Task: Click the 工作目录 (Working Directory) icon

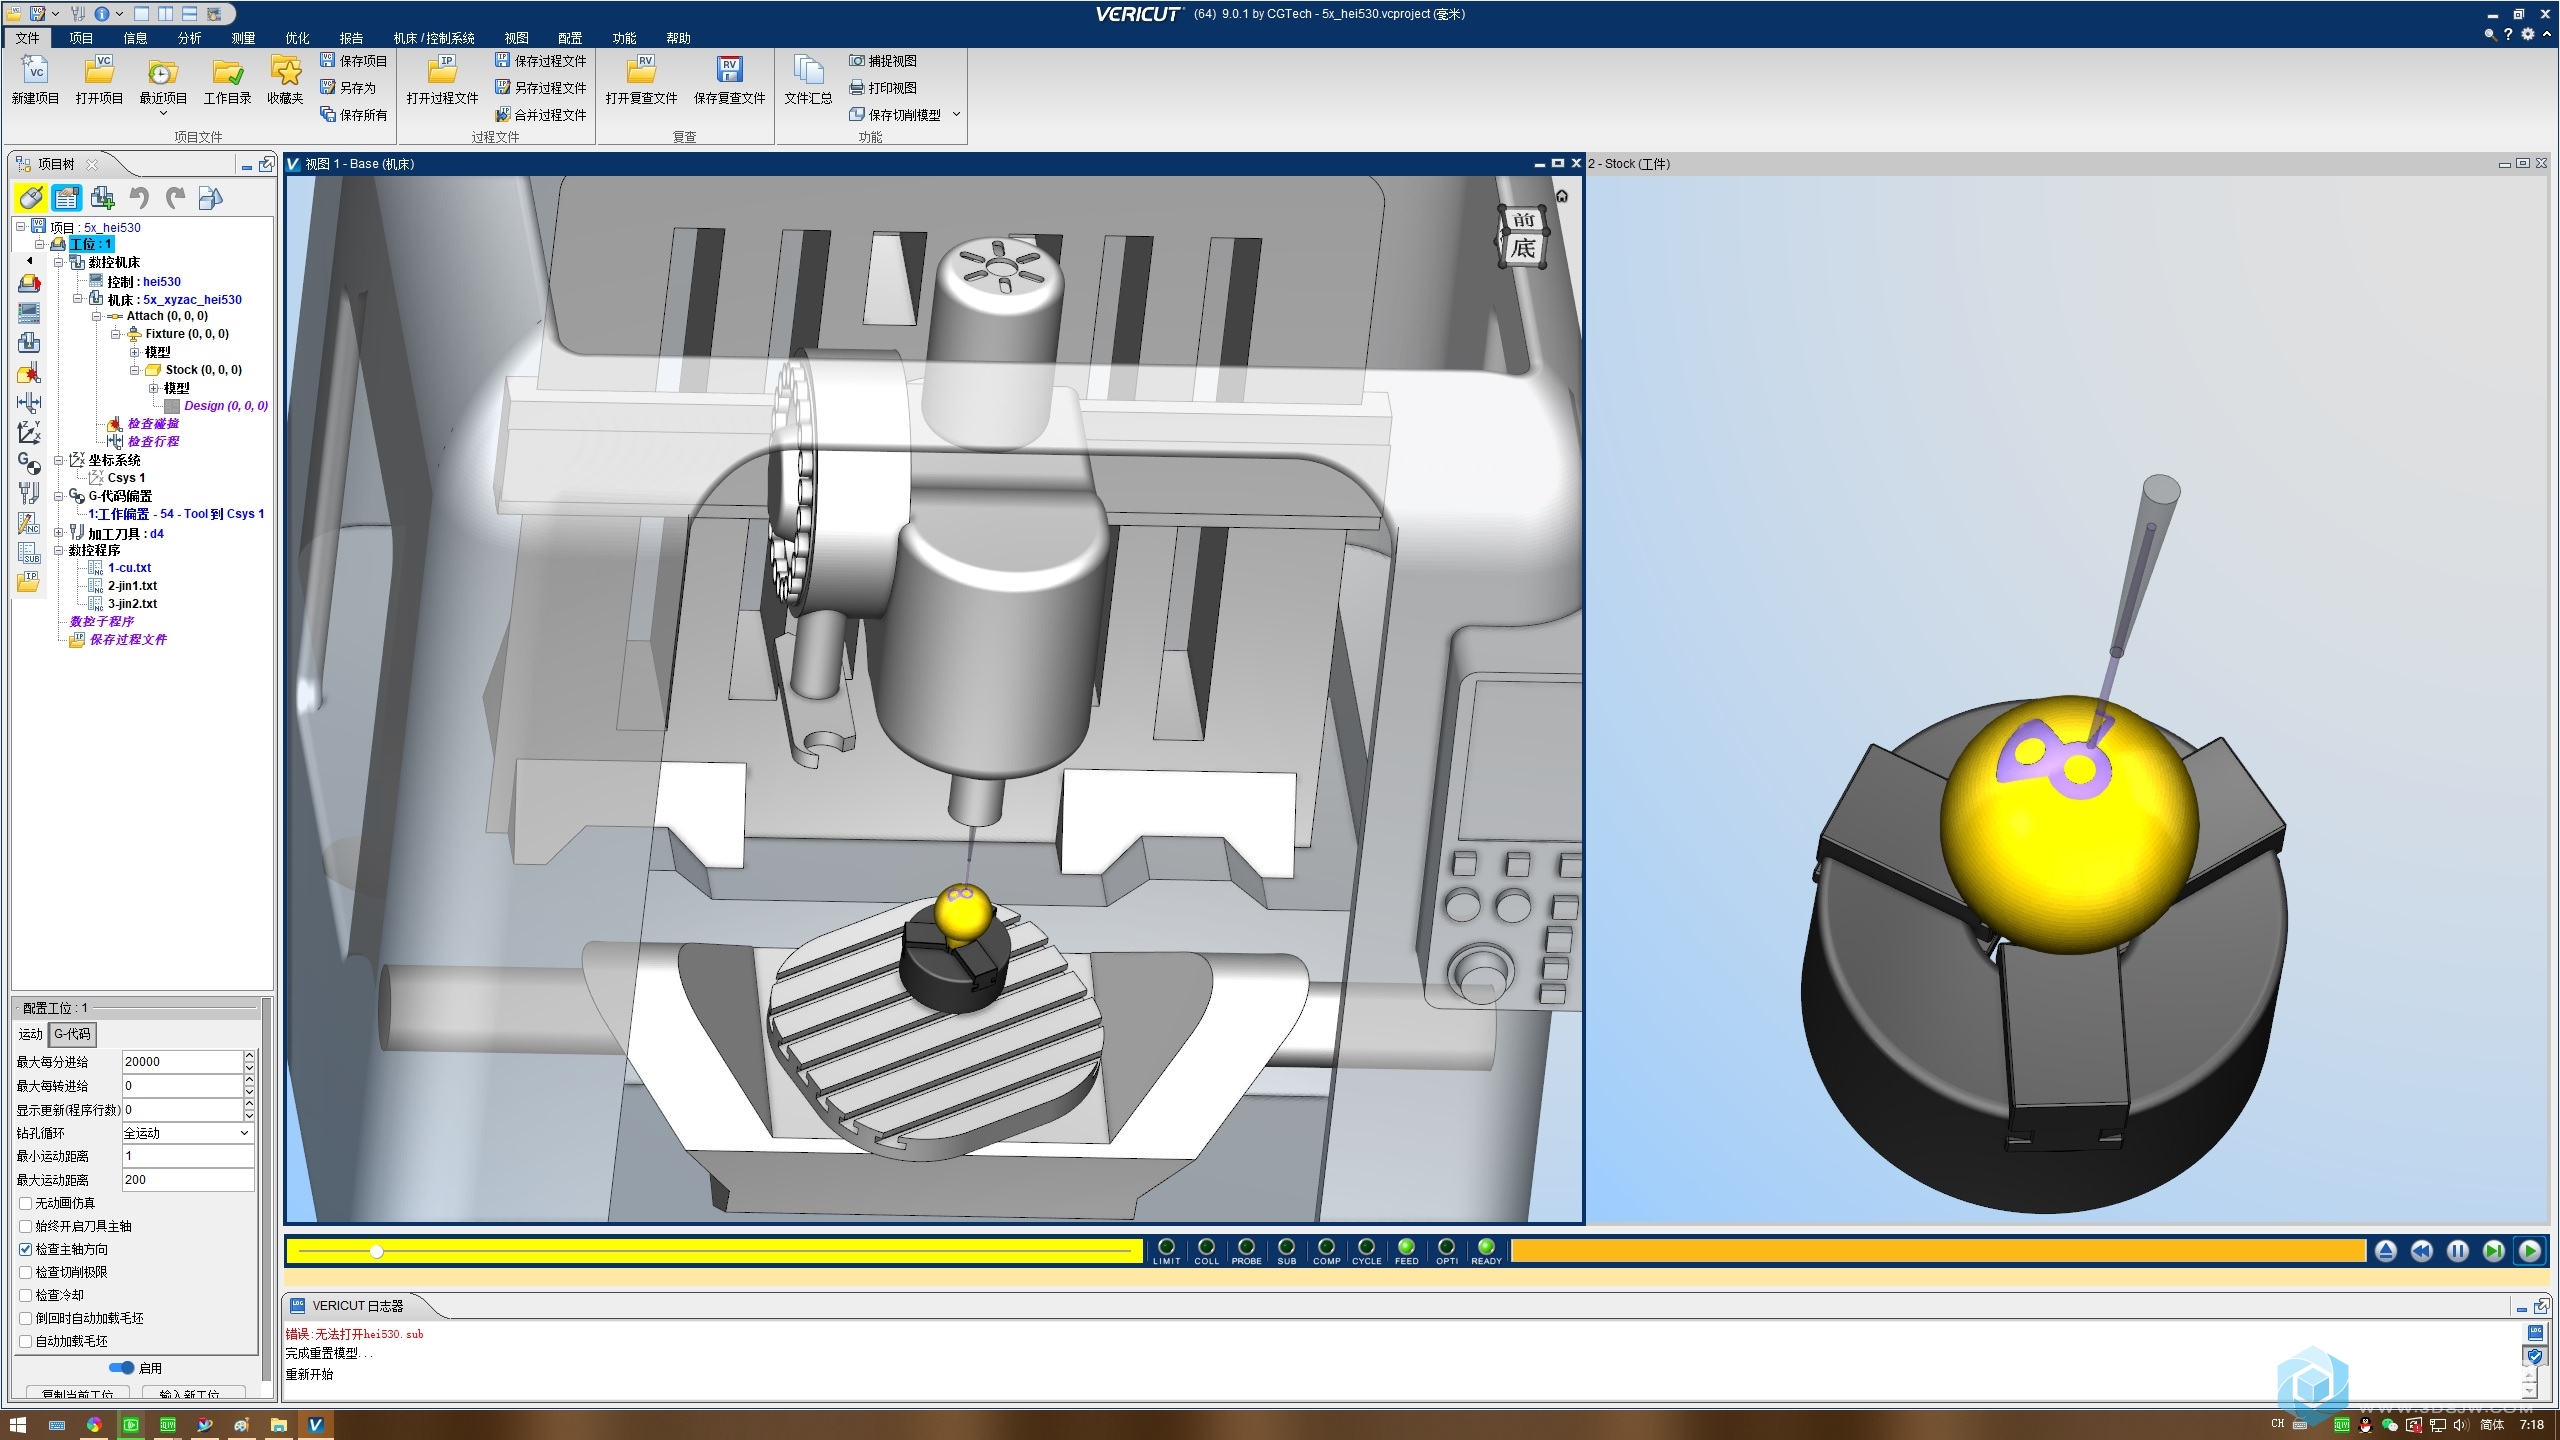Action: (227, 71)
